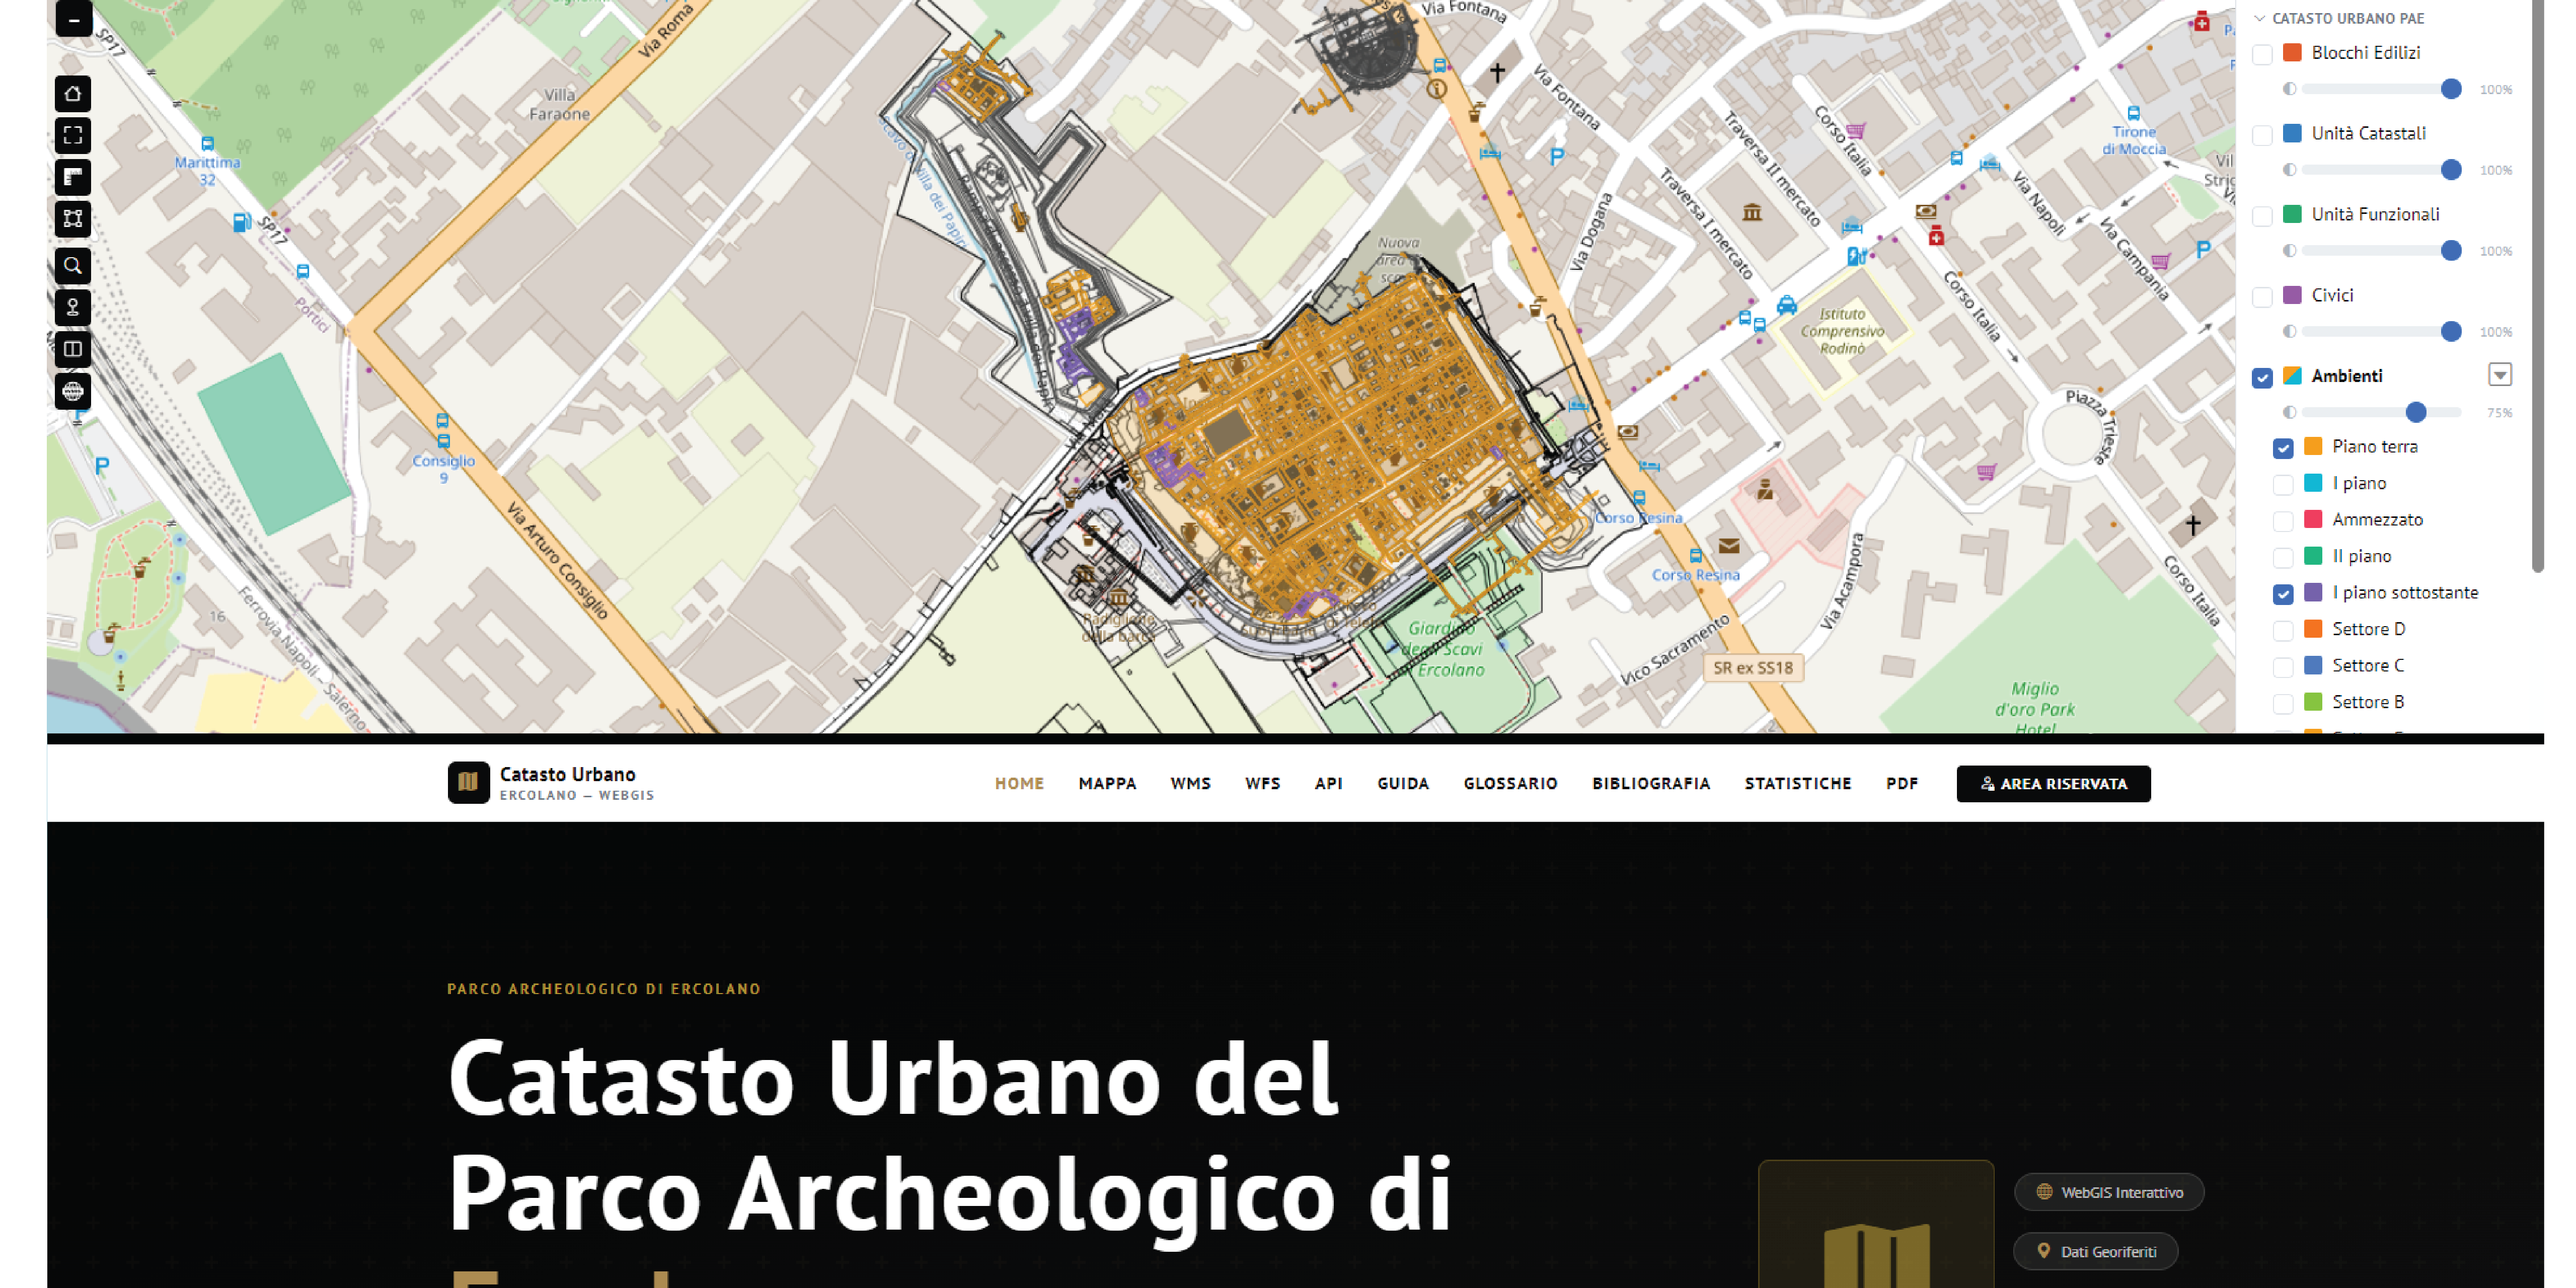Click the globe icon in WebGIS Interattivo
The width and height of the screenshot is (2576, 1288).
click(2044, 1191)
